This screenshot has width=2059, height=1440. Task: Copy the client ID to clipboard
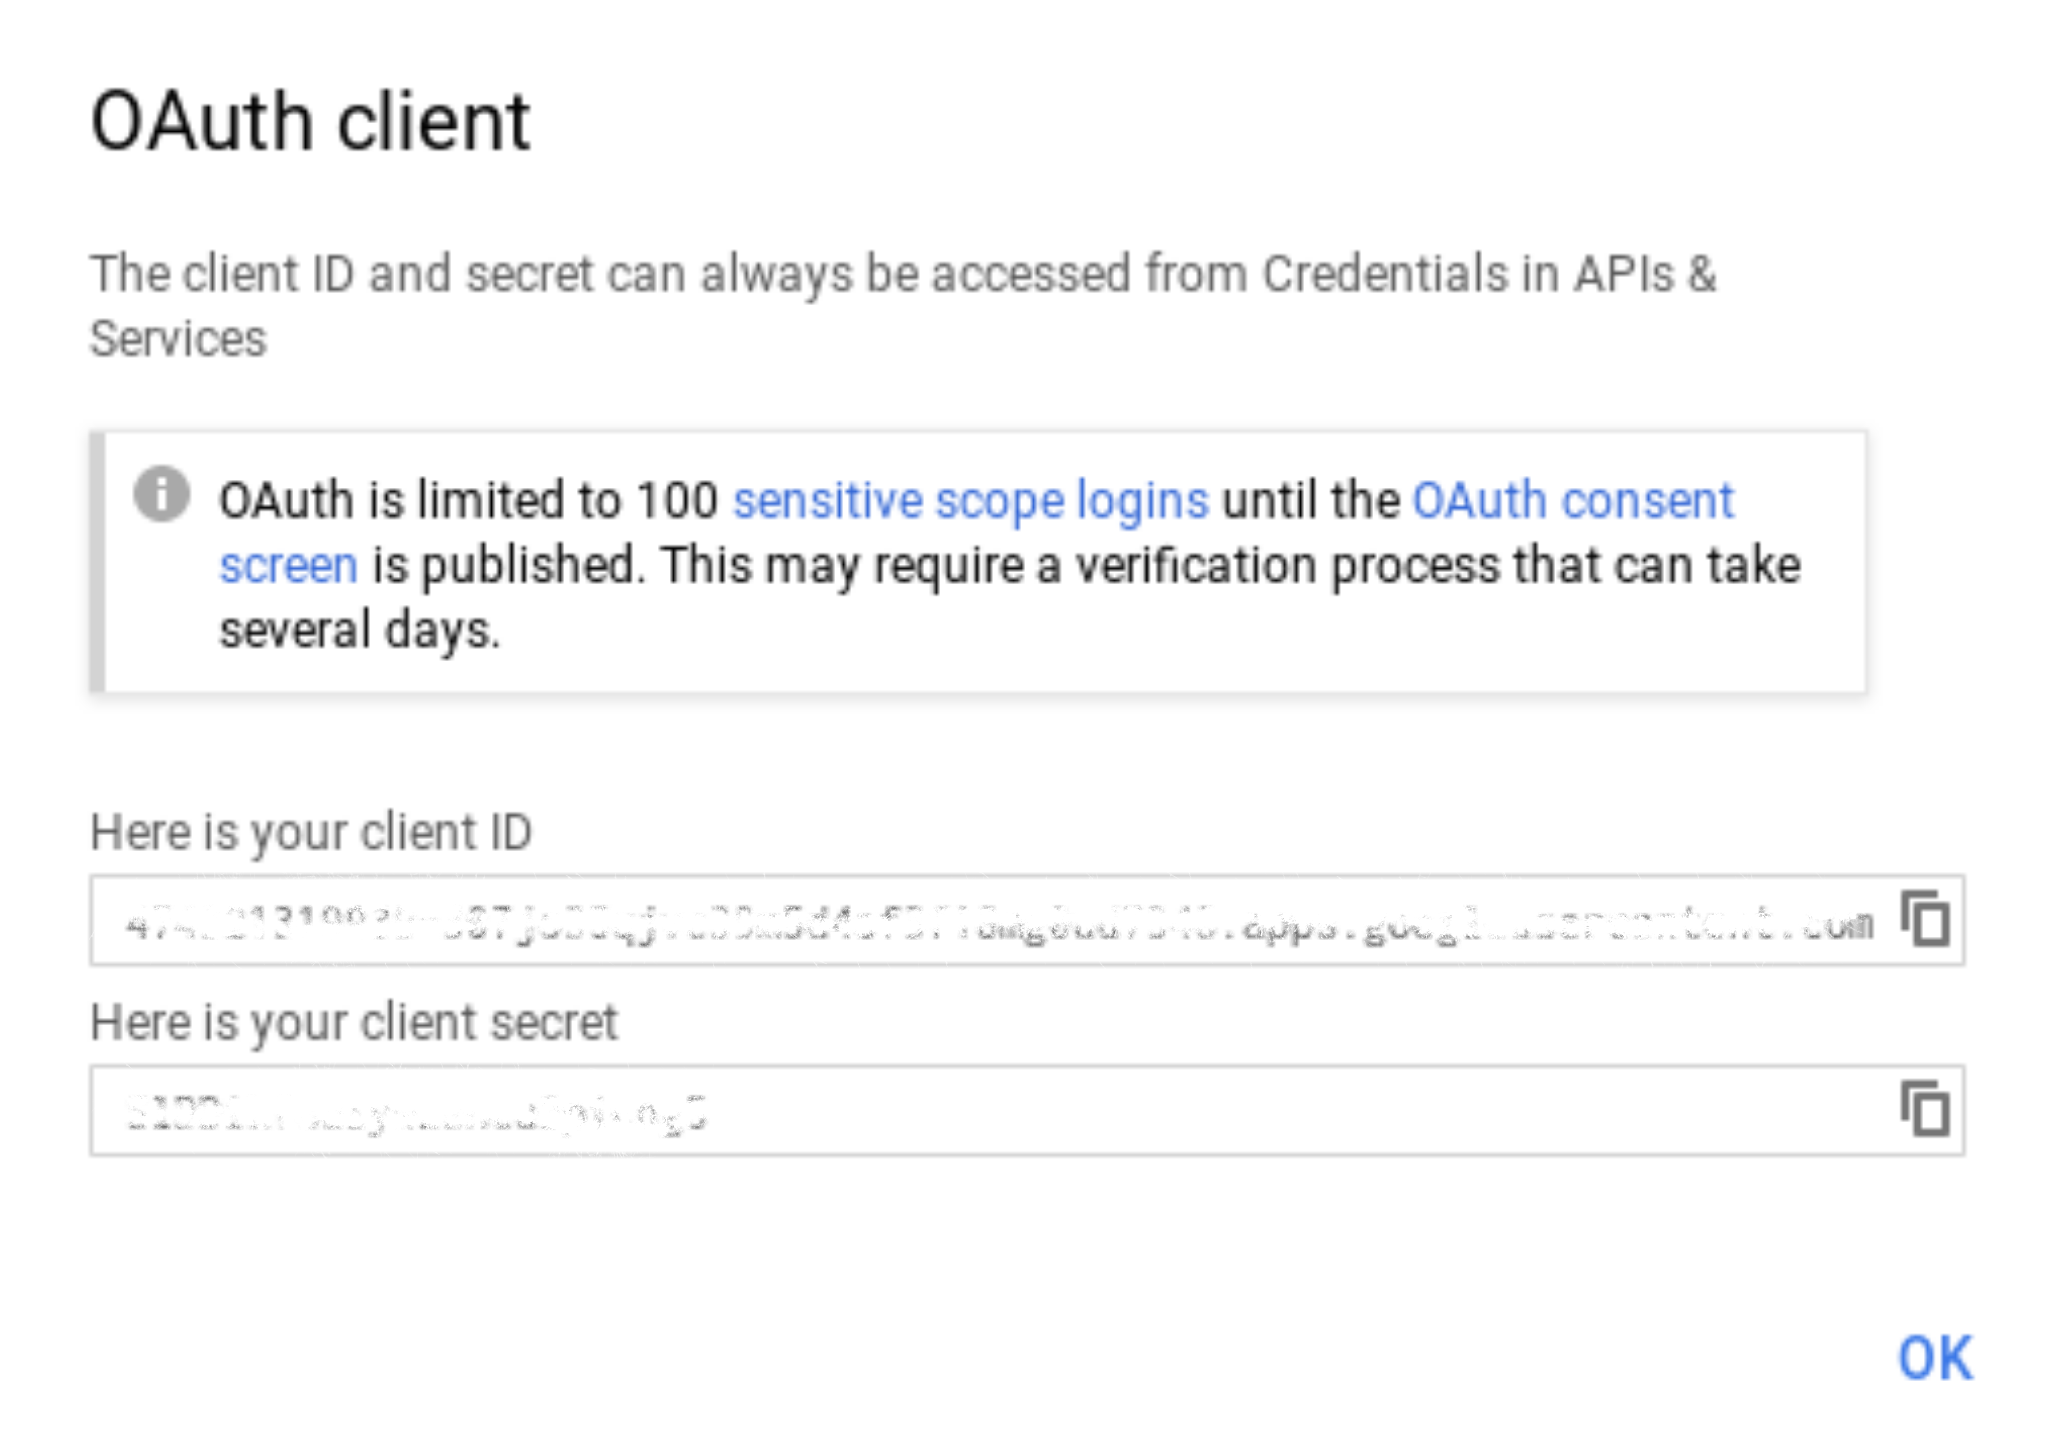(x=1926, y=918)
